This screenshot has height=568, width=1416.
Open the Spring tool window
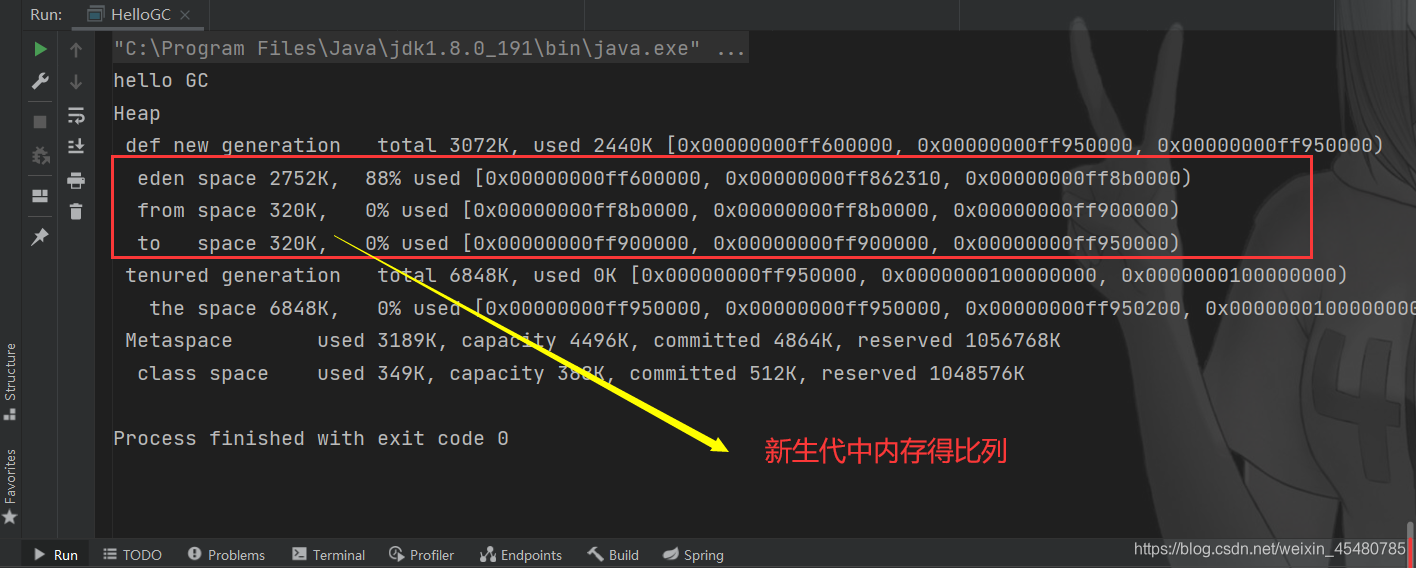click(691, 554)
